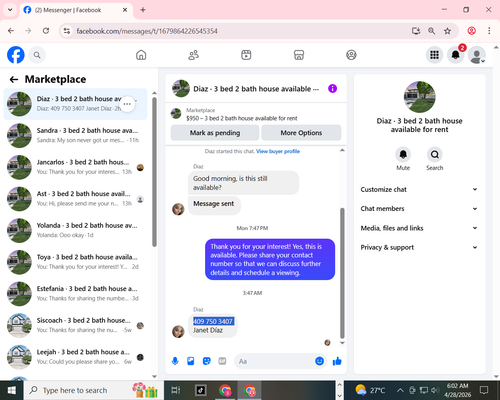
Task: Reload the page with refresh icon
Action: point(46,31)
